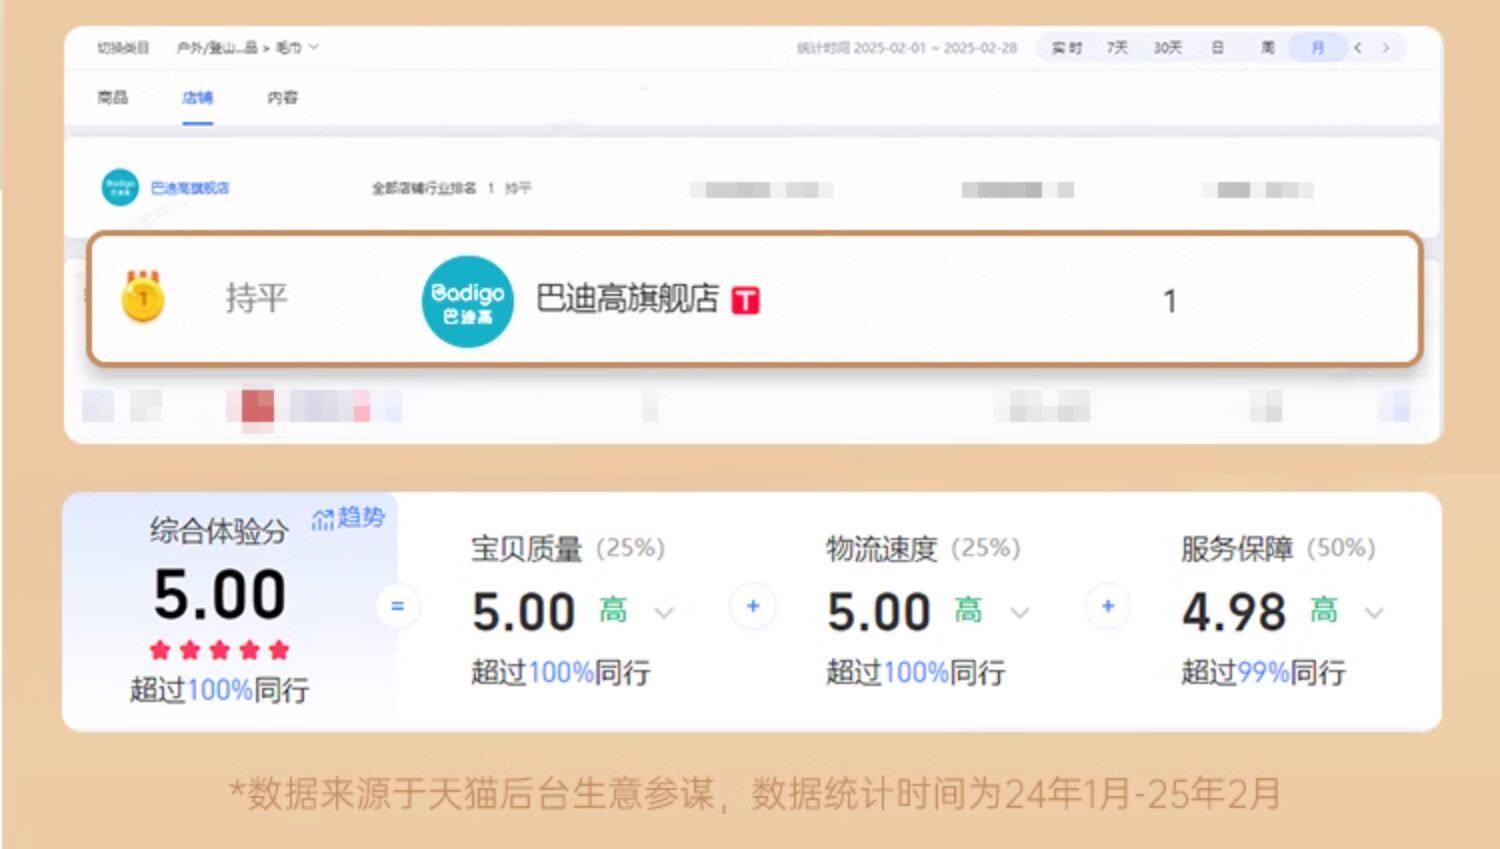Open the 户外/登山 > 毛巾 category dropdown

pyautogui.click(x=248, y=47)
